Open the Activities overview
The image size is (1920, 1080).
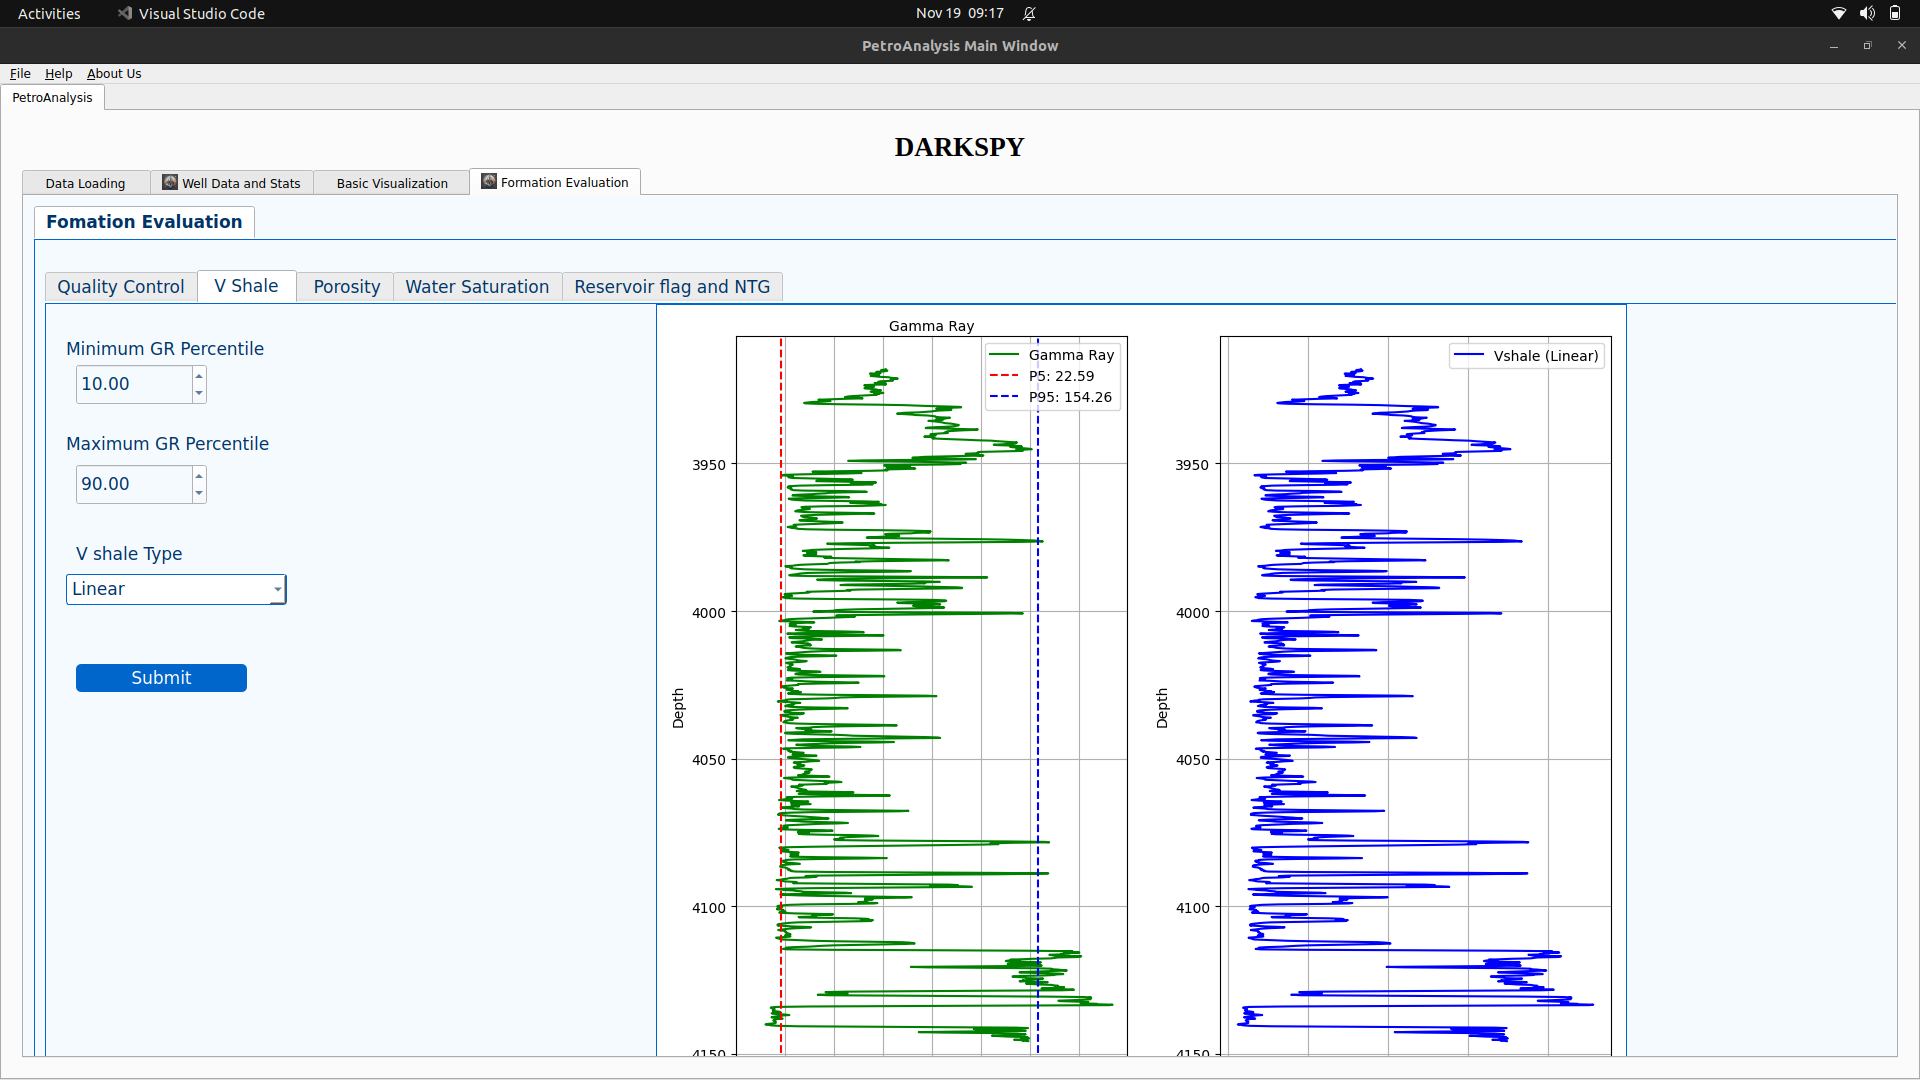coord(49,13)
